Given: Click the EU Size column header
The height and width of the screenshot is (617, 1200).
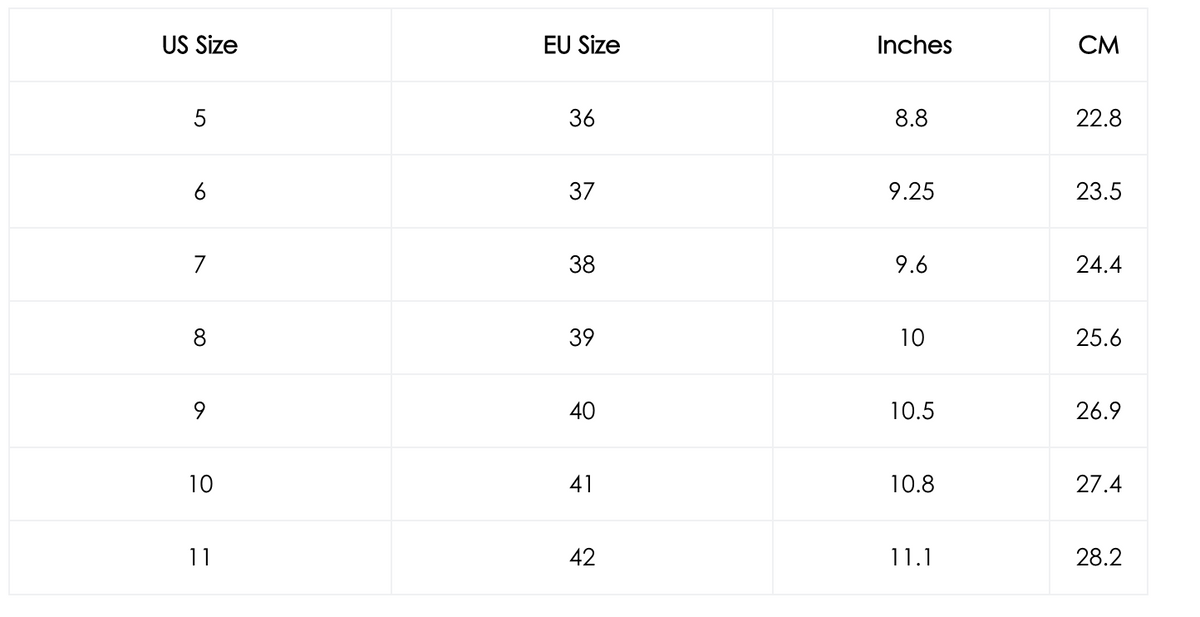Looking at the screenshot, I should click(x=581, y=45).
